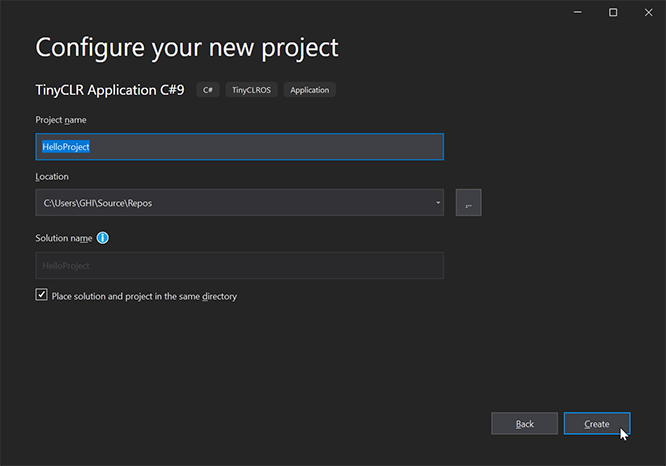Click the Project name label
Viewport: 666px width, 466px height.
[x=61, y=120]
